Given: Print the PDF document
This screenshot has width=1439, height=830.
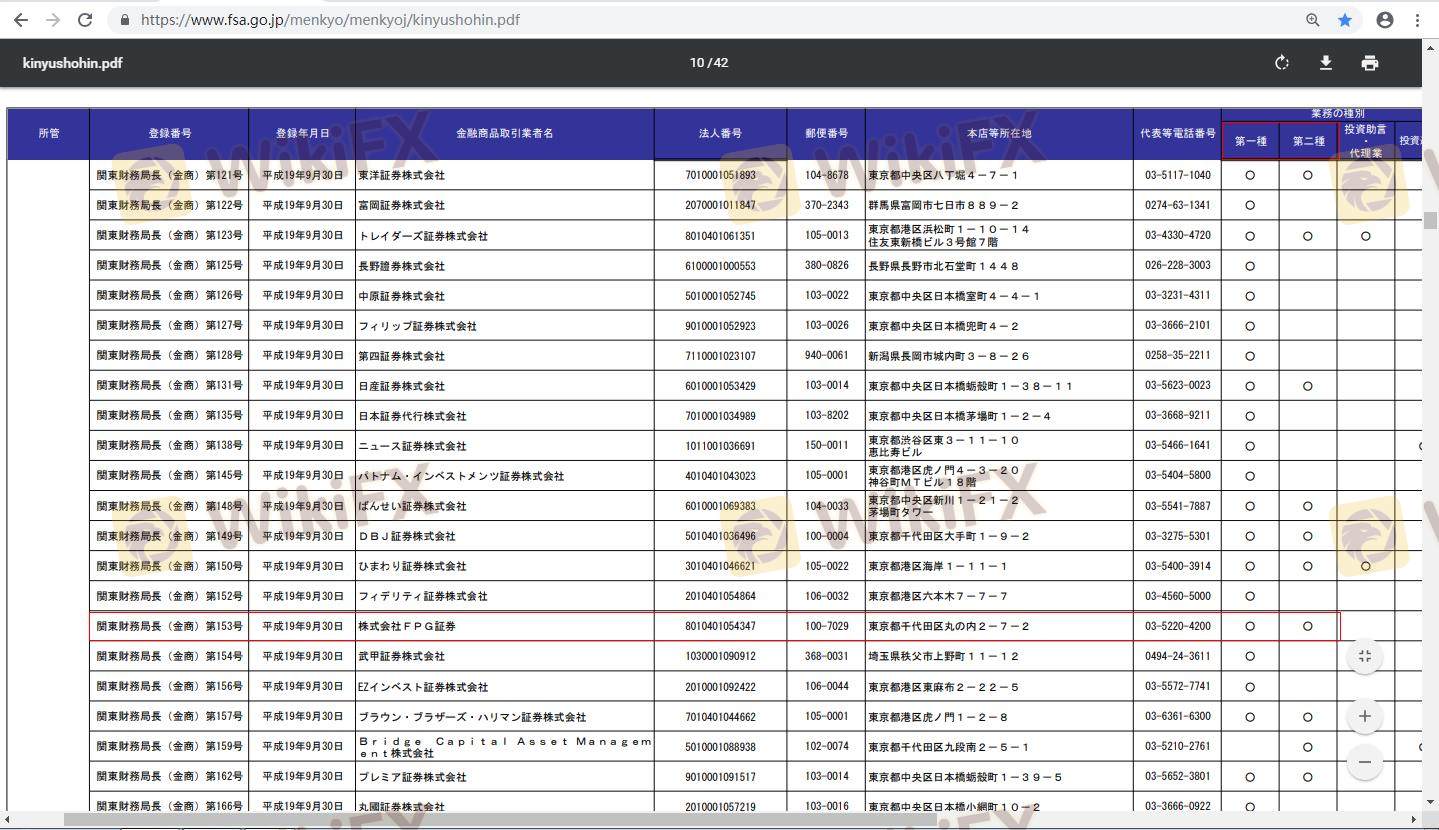Looking at the screenshot, I should tap(1370, 63).
